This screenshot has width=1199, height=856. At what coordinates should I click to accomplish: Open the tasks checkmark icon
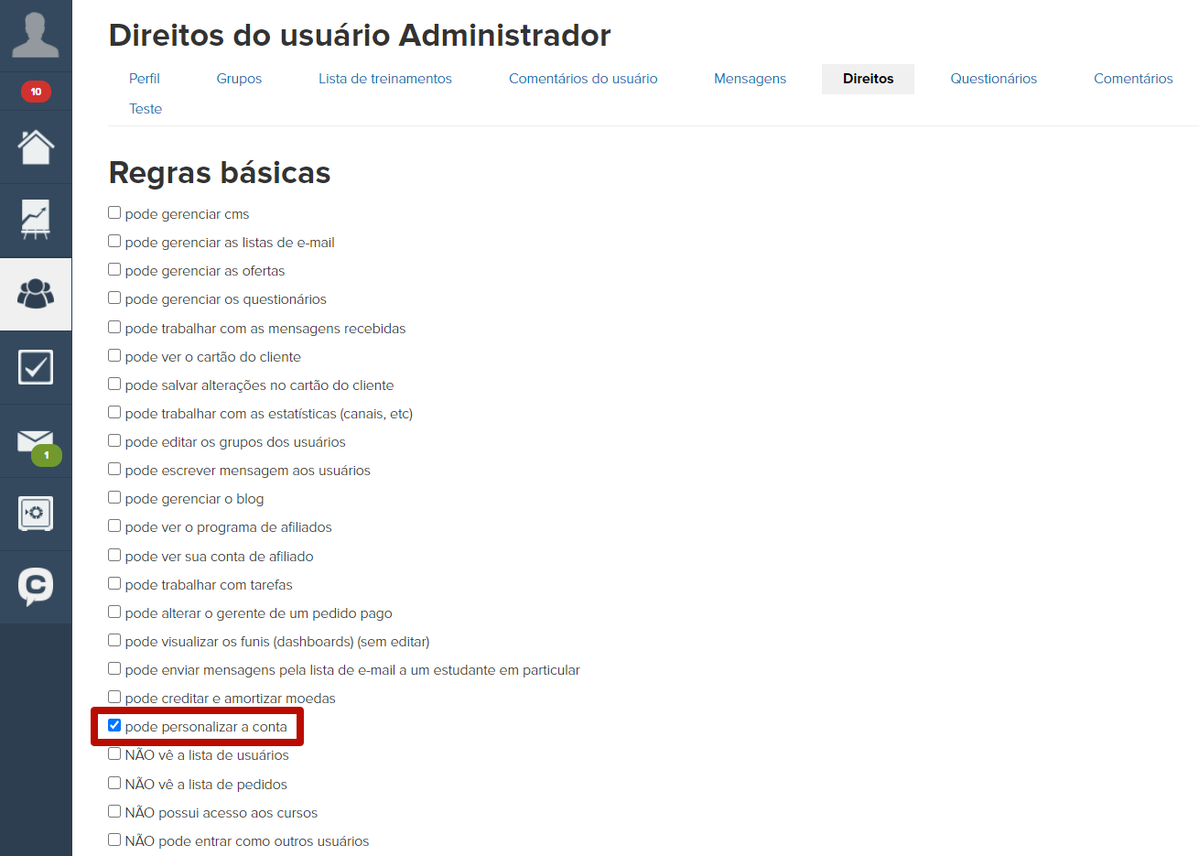click(x=35, y=367)
